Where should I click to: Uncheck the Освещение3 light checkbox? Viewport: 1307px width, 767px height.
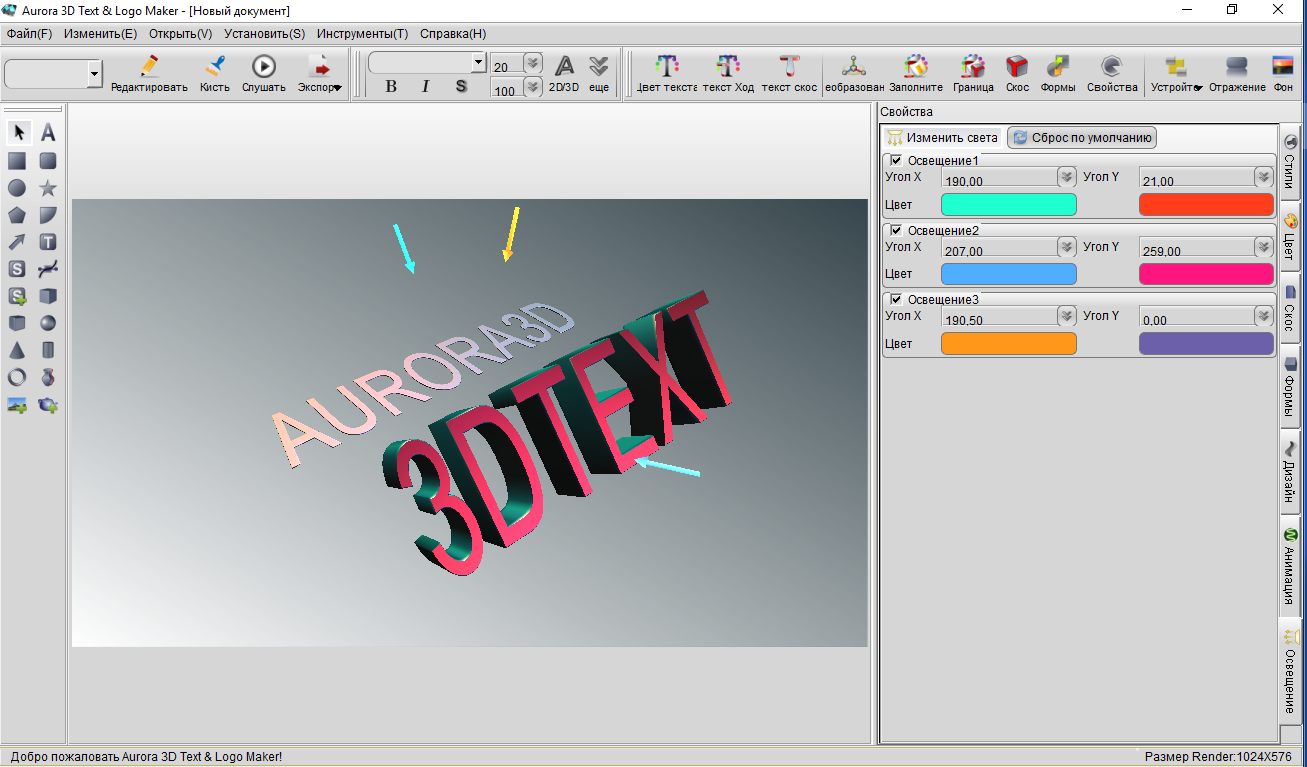tap(897, 299)
